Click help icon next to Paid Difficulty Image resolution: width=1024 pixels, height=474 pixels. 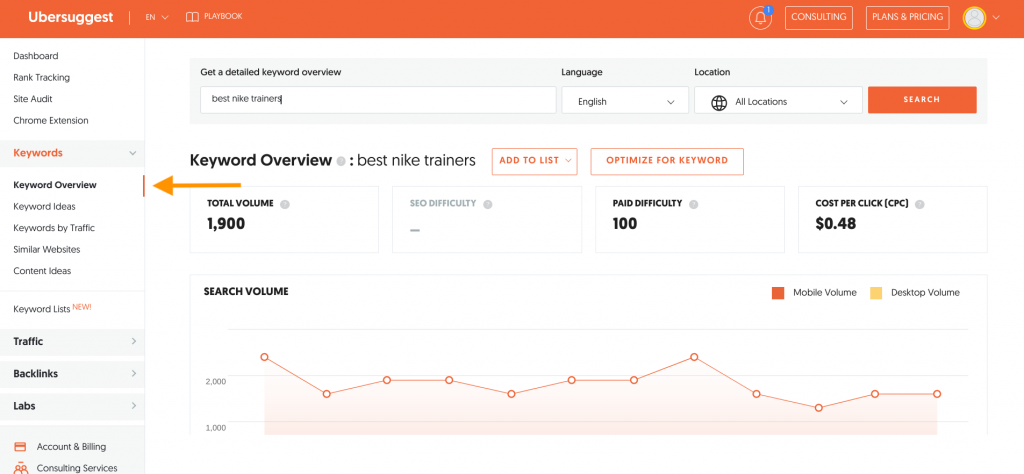tap(694, 204)
